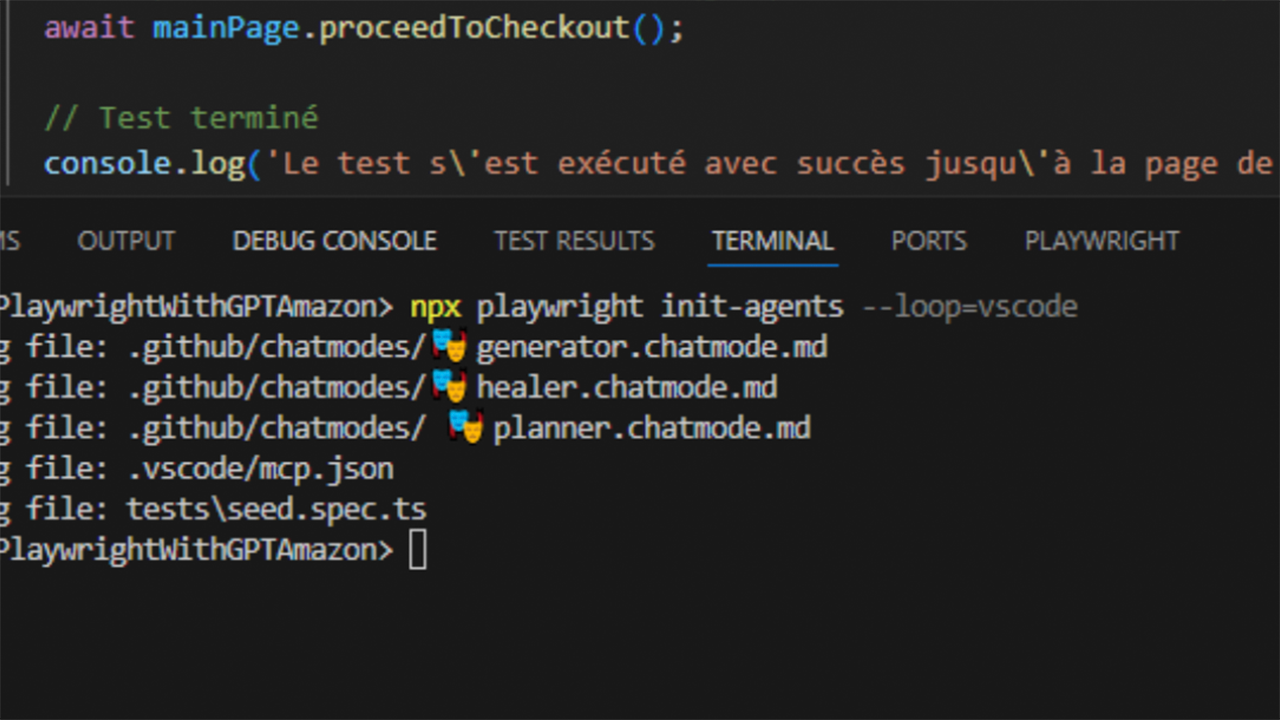Screen dimensions: 1280x720
Task: Open planner.chatmode.md file path in terminal
Action: pyautogui.click(x=651, y=428)
